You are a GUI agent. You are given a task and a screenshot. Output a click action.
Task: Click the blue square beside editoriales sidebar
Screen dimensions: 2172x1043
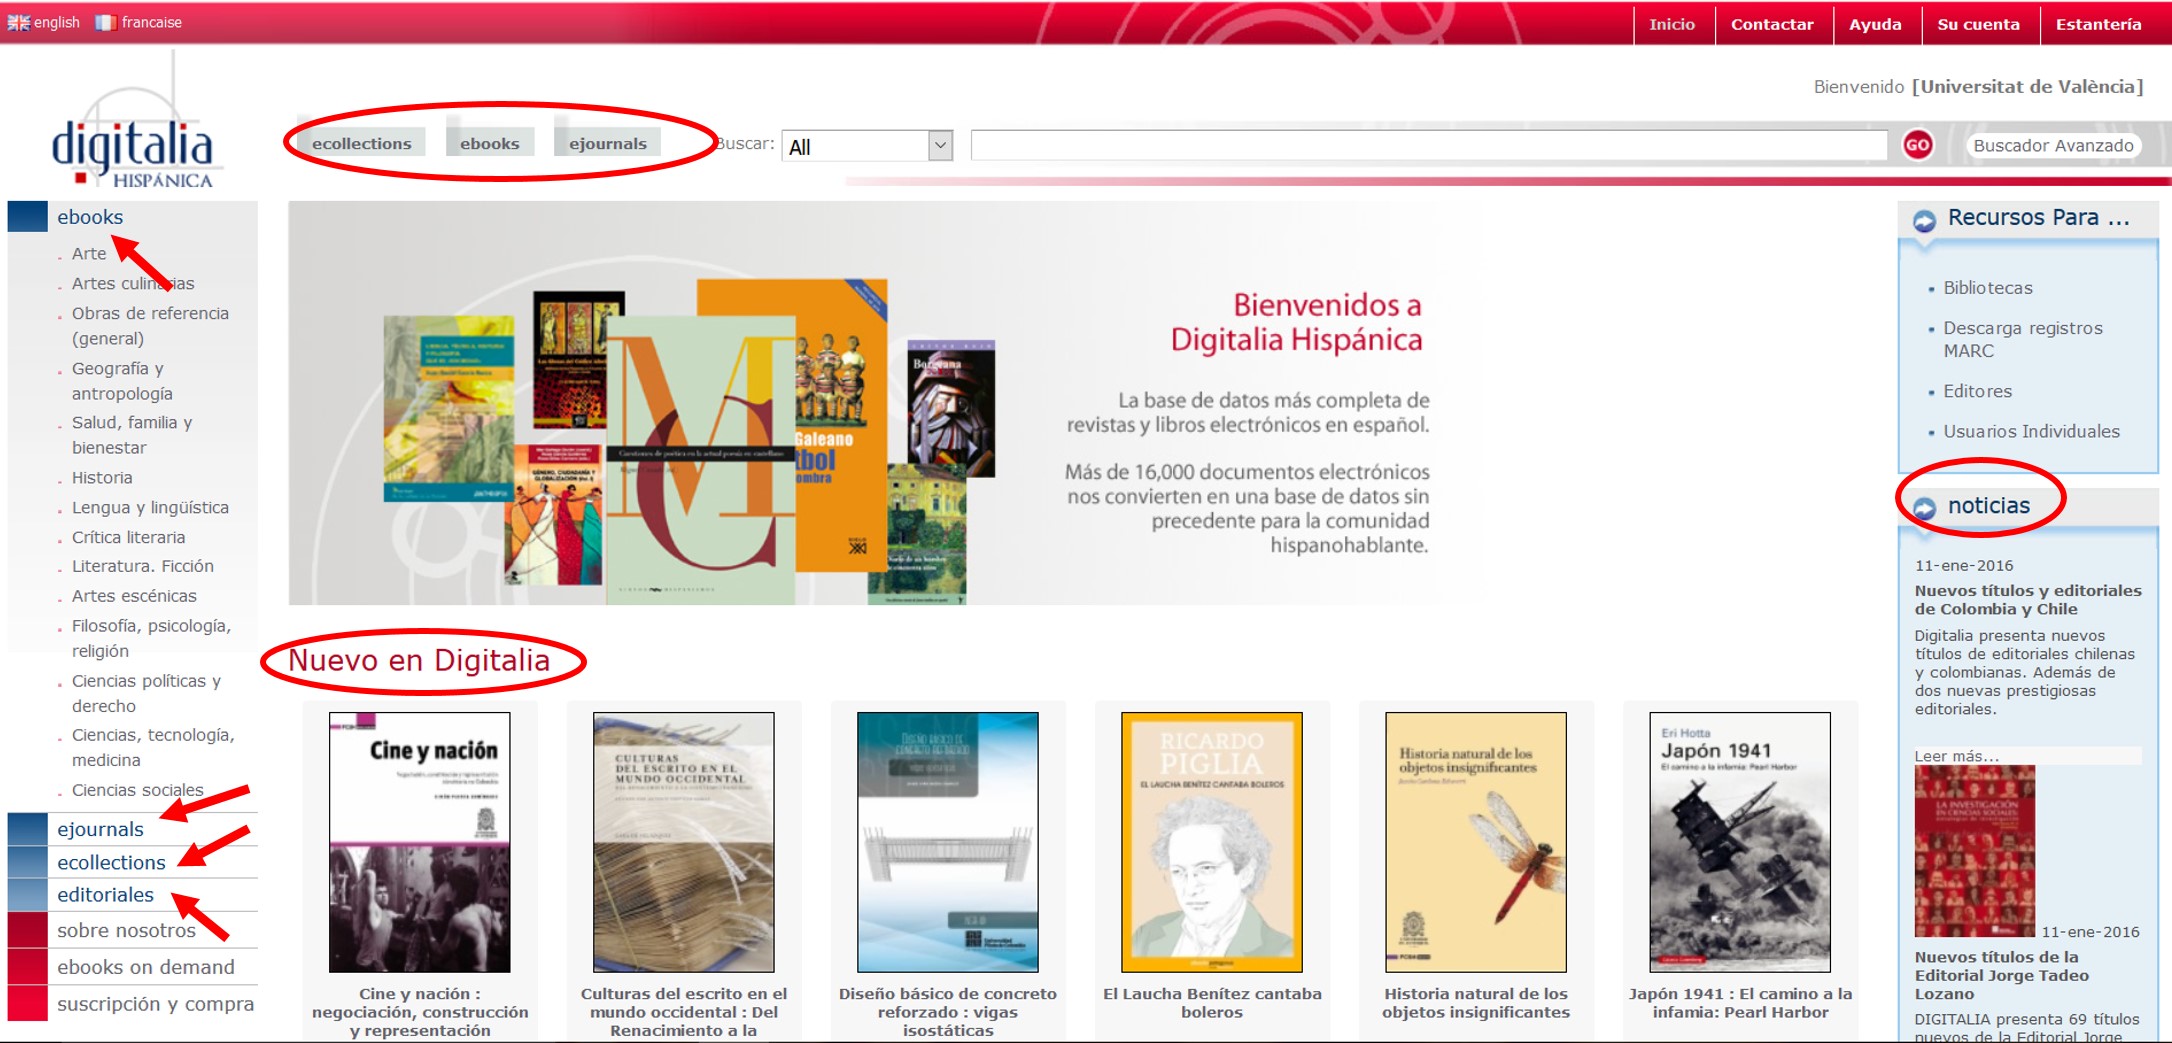[x=28, y=894]
